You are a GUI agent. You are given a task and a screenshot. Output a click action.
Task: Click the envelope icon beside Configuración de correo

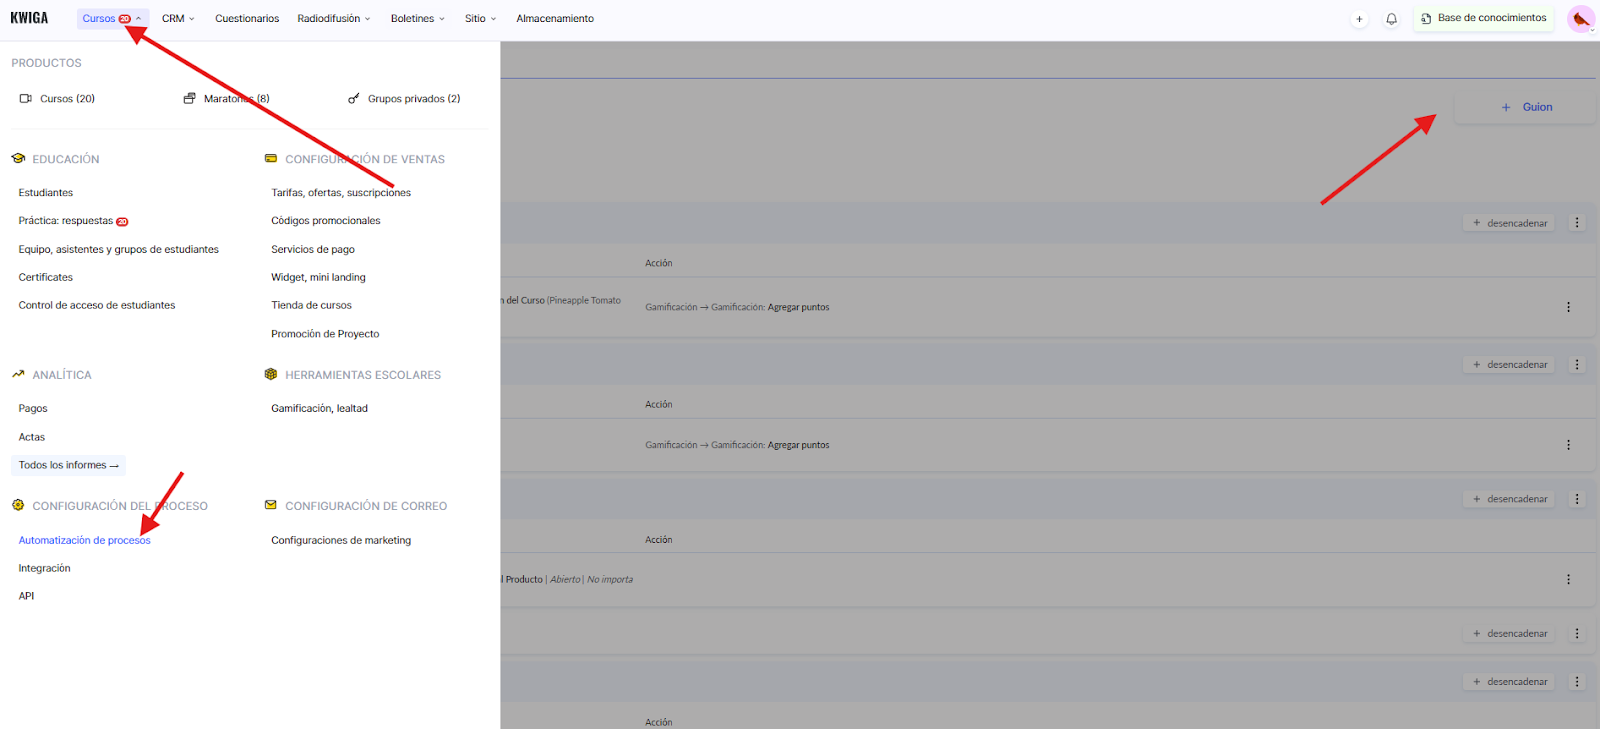[271, 506]
